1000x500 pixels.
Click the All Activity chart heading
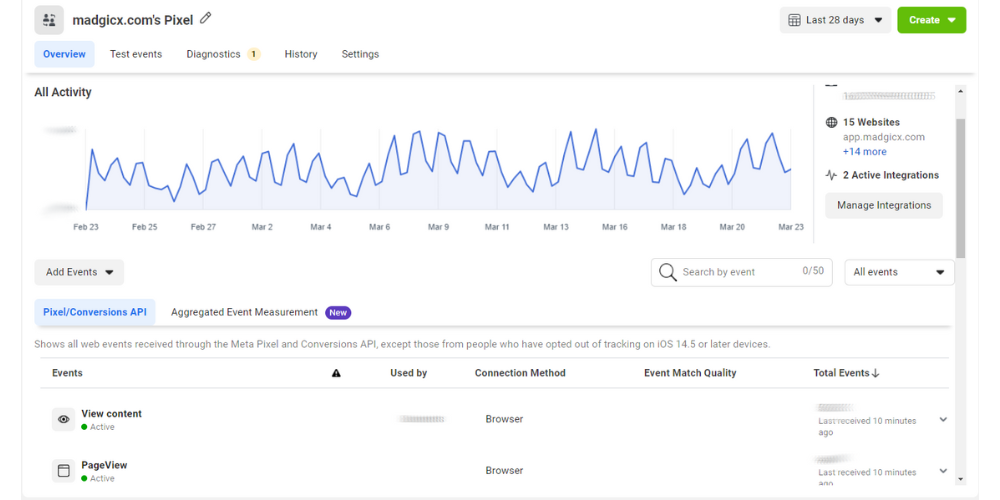point(62,92)
